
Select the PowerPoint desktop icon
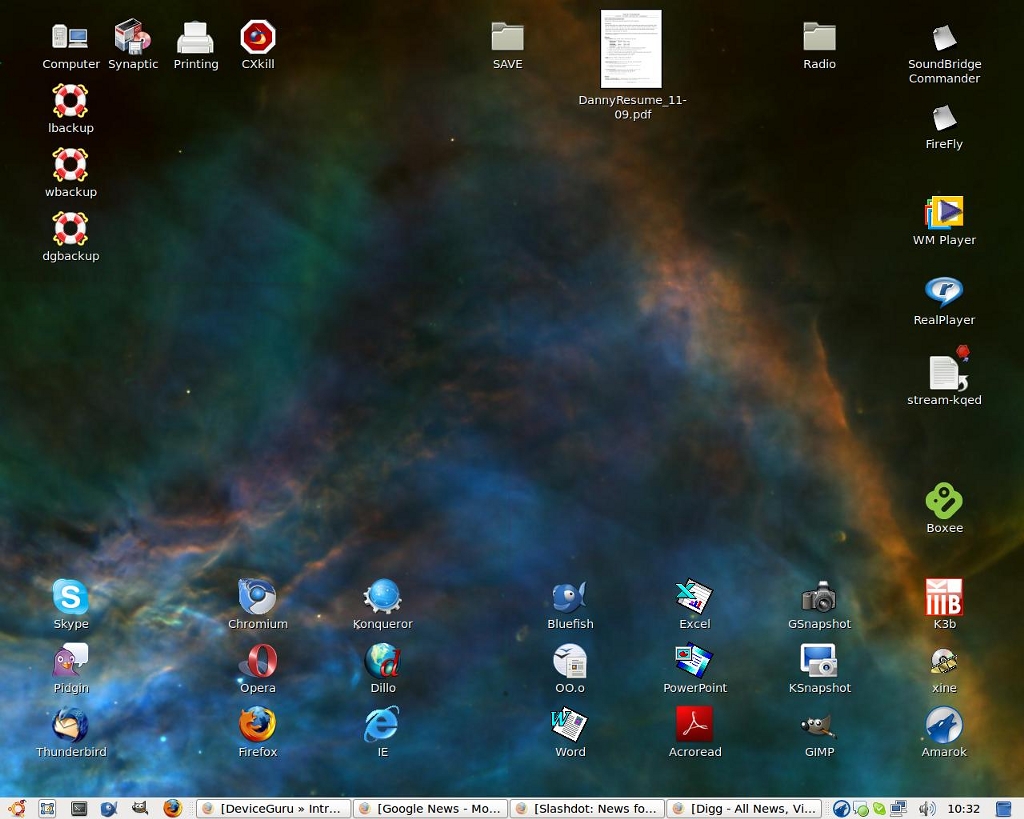pos(694,660)
